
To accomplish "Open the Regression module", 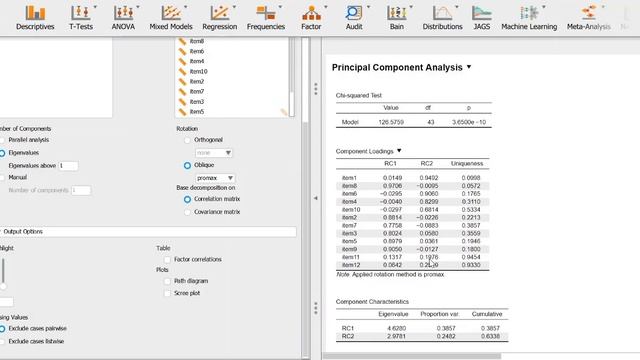I will click(x=220, y=18).
